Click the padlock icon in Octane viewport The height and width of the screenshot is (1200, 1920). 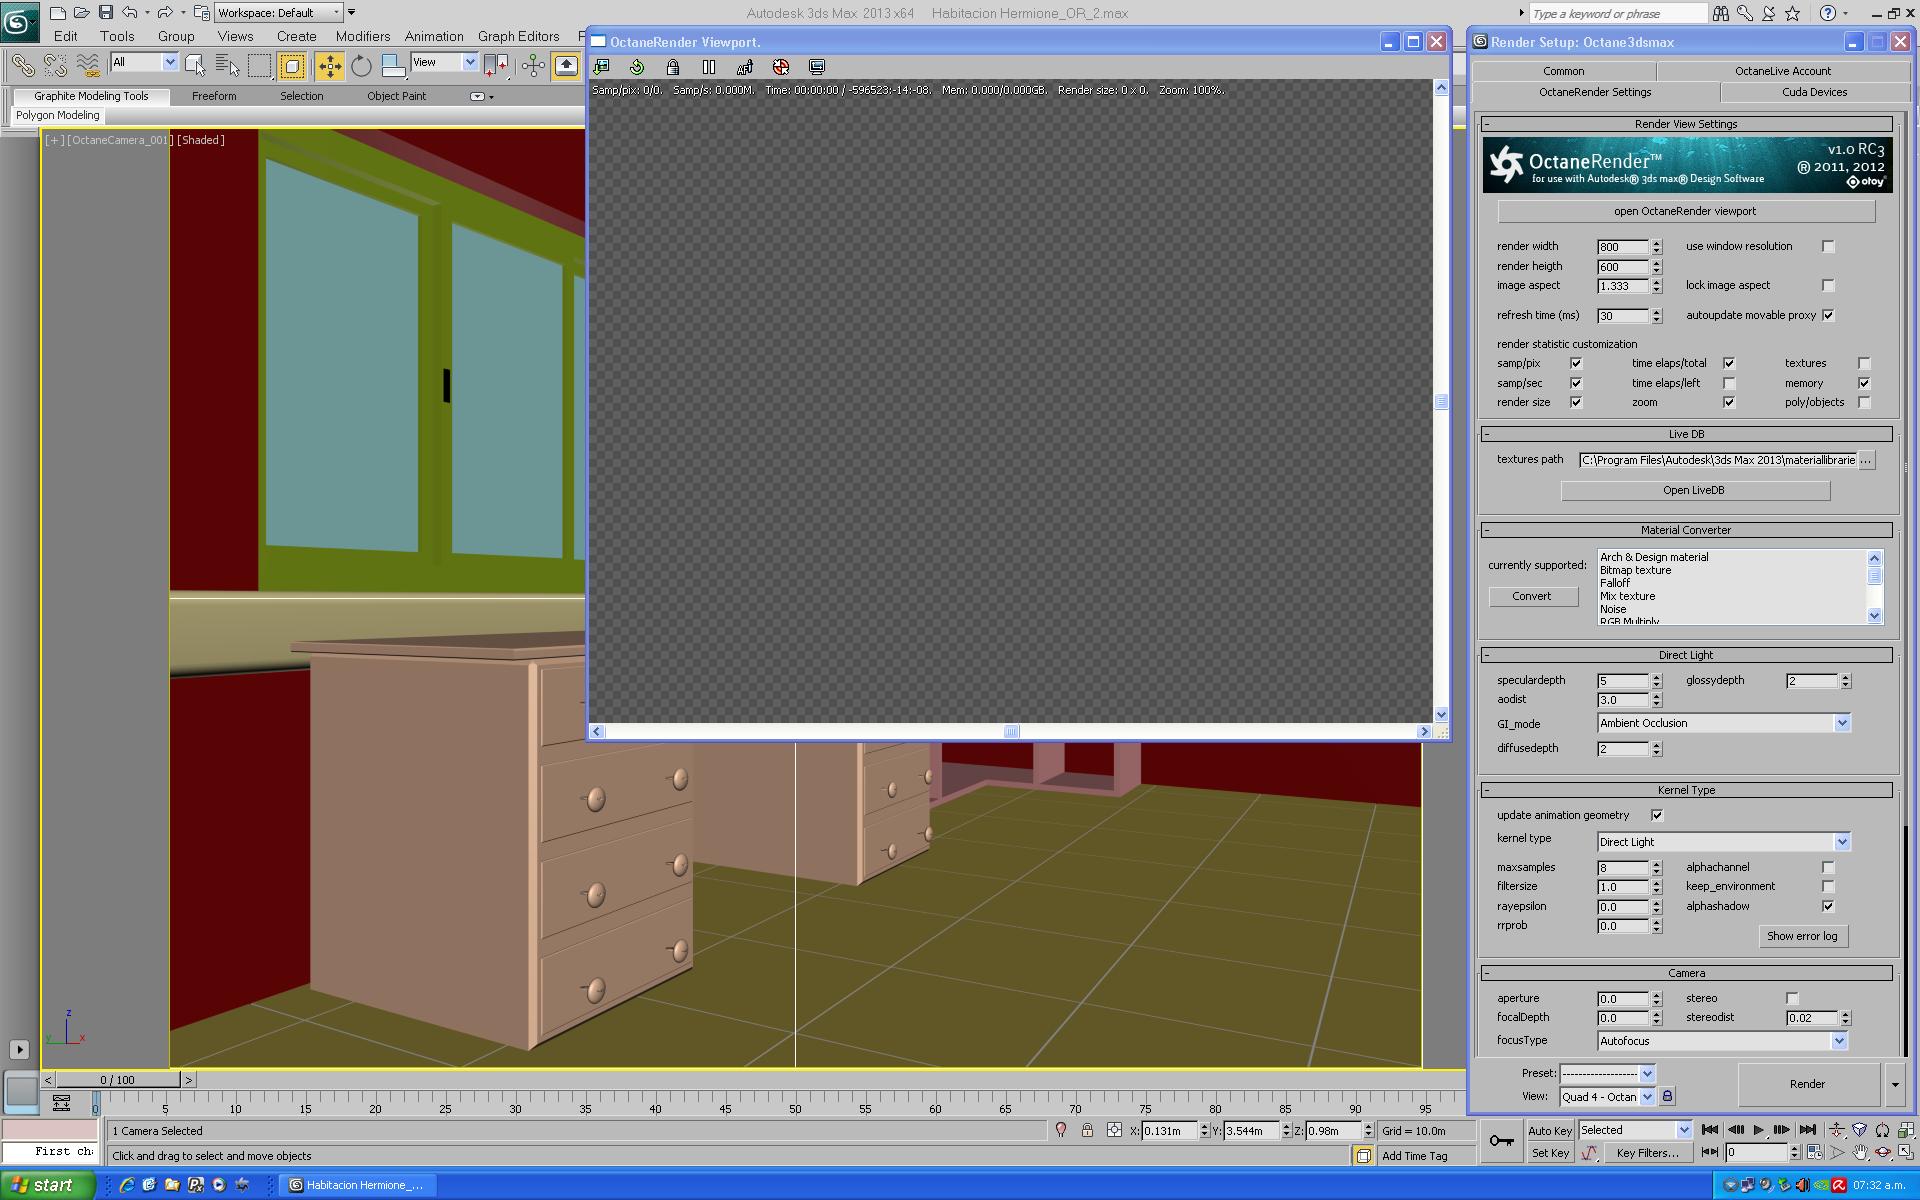[673, 67]
